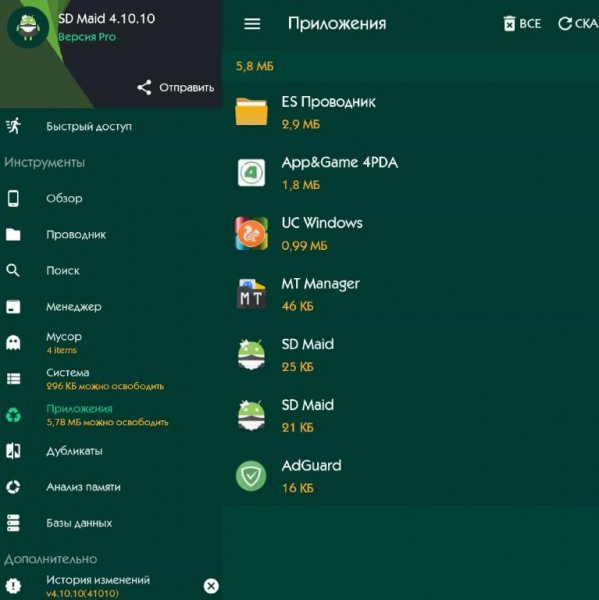The height and width of the screenshot is (600, 599).
Task: Click the storage icon for Базы данных
Action: point(13,523)
